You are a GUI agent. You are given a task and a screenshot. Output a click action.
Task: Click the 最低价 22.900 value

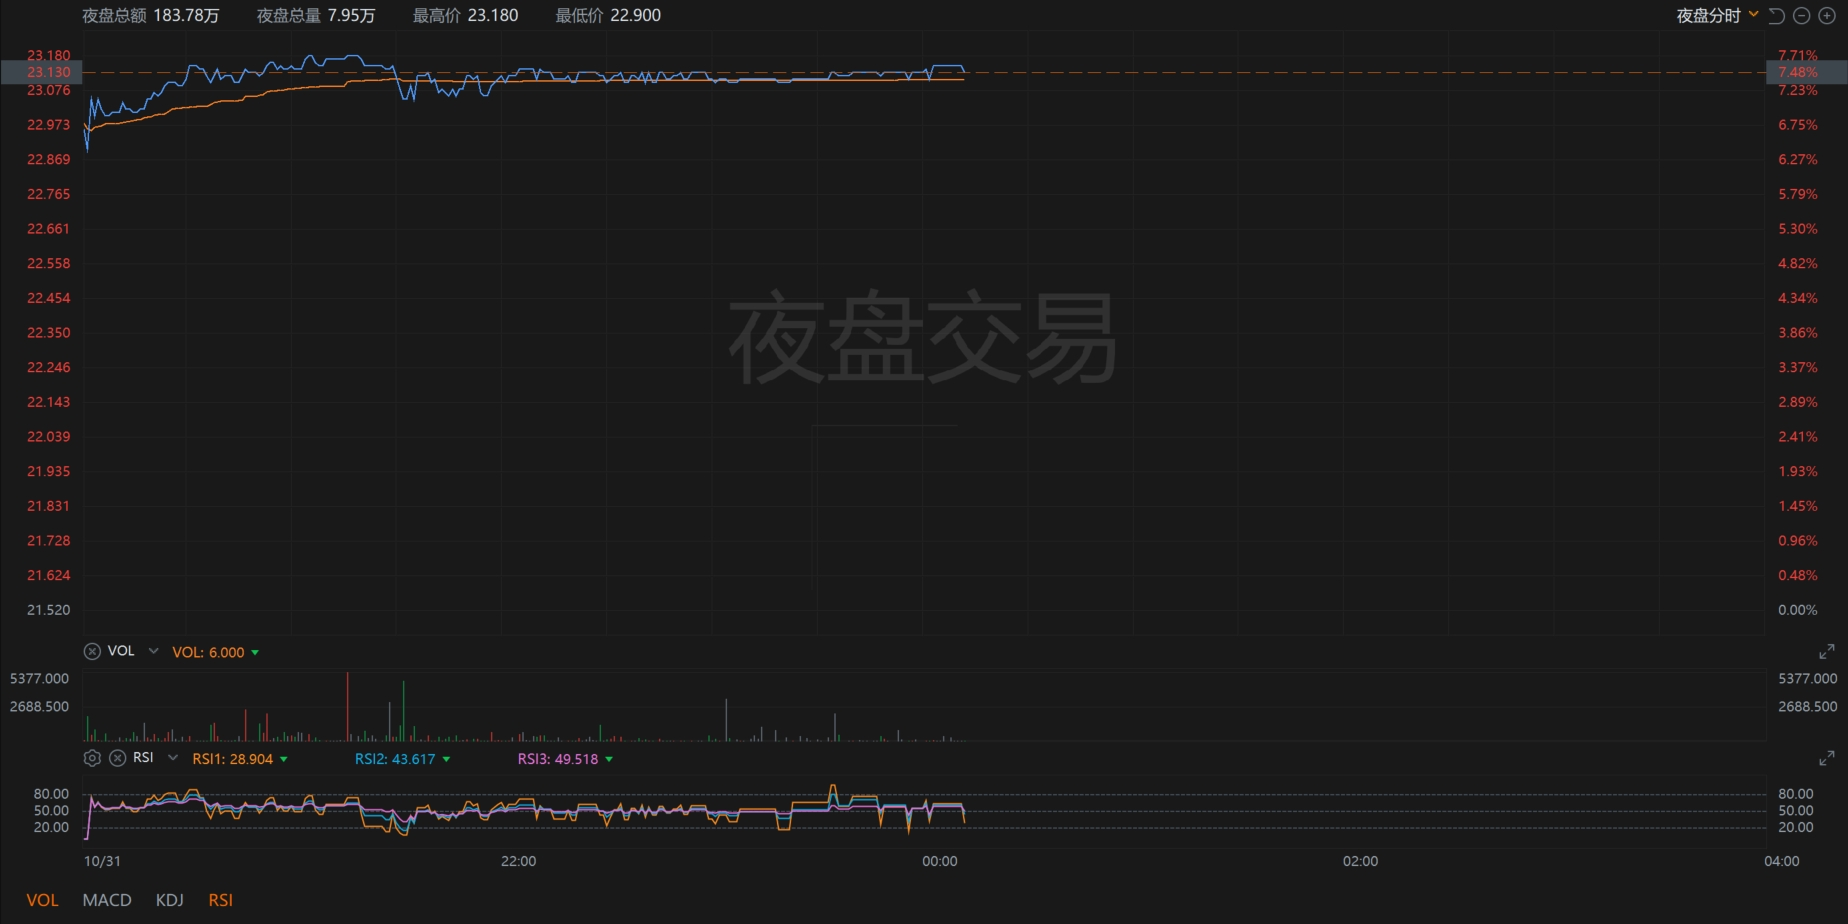point(608,15)
